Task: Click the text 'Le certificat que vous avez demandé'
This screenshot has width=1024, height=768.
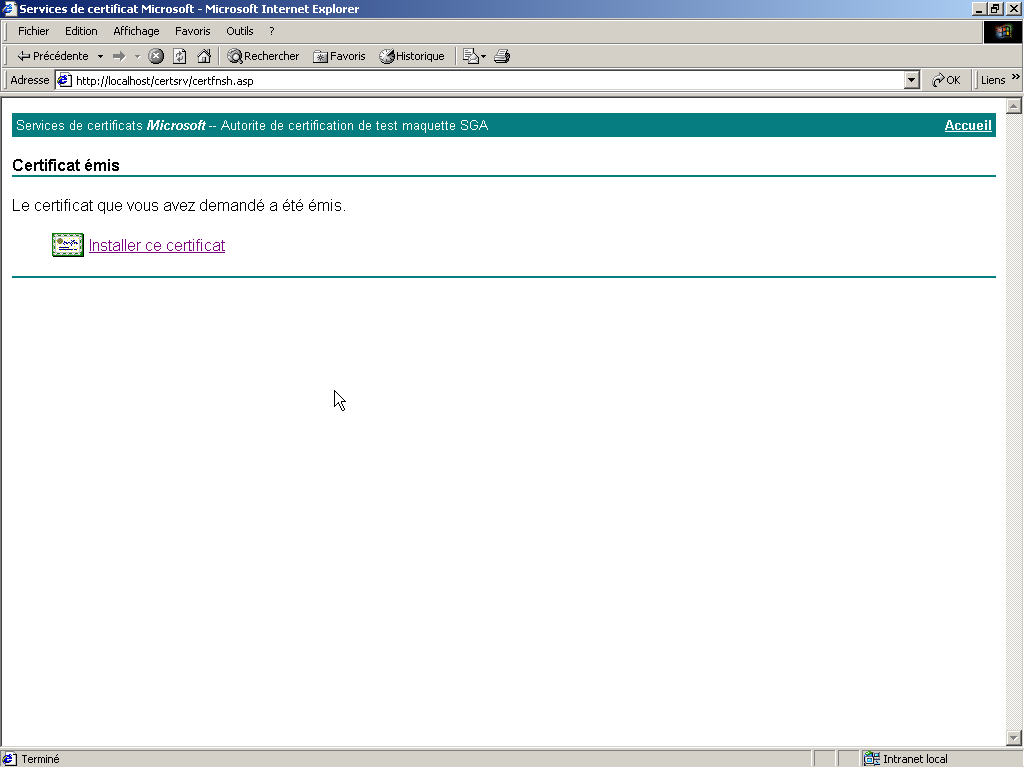Action: (140, 206)
